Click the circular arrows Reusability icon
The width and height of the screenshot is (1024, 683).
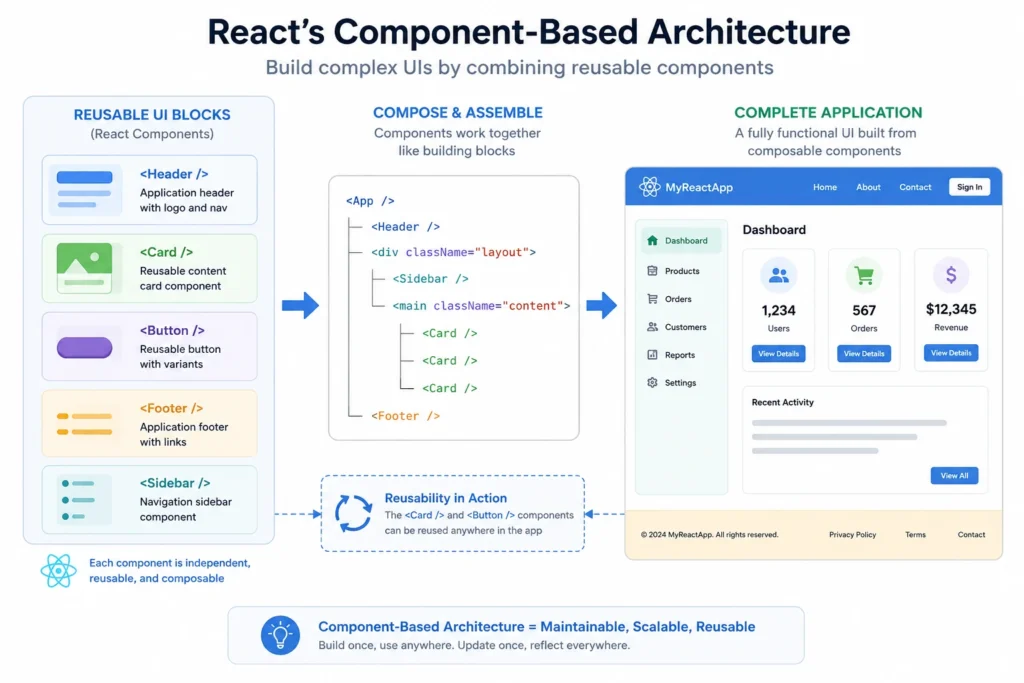[x=353, y=513]
